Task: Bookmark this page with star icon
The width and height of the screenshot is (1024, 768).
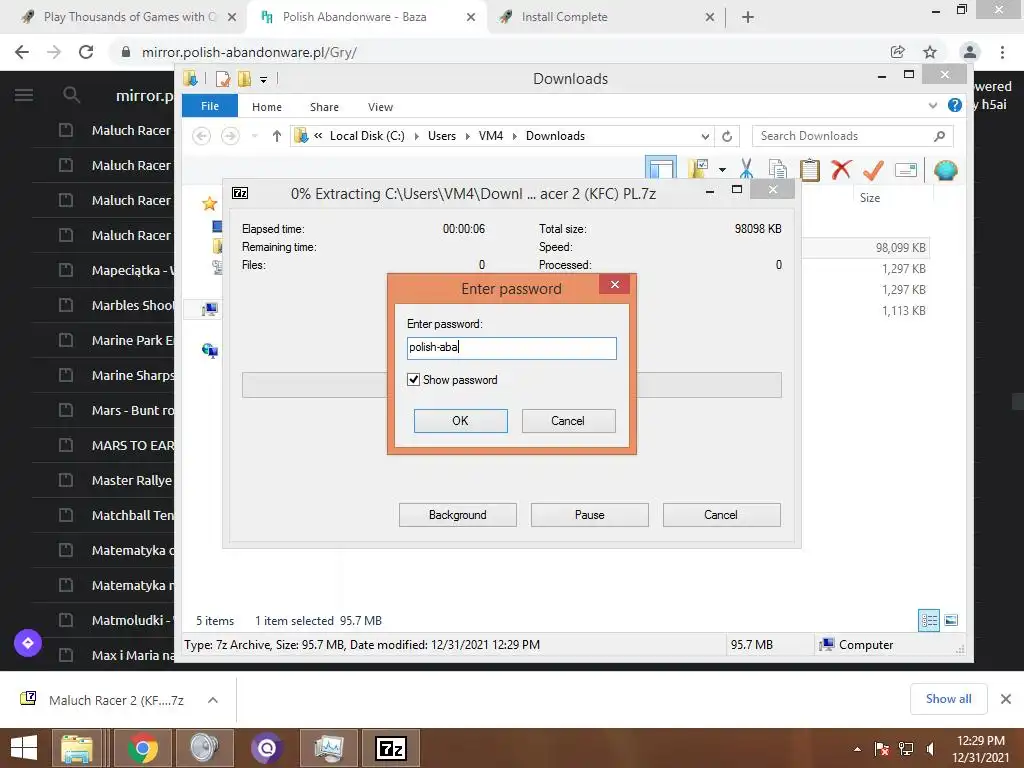Action: click(930, 52)
